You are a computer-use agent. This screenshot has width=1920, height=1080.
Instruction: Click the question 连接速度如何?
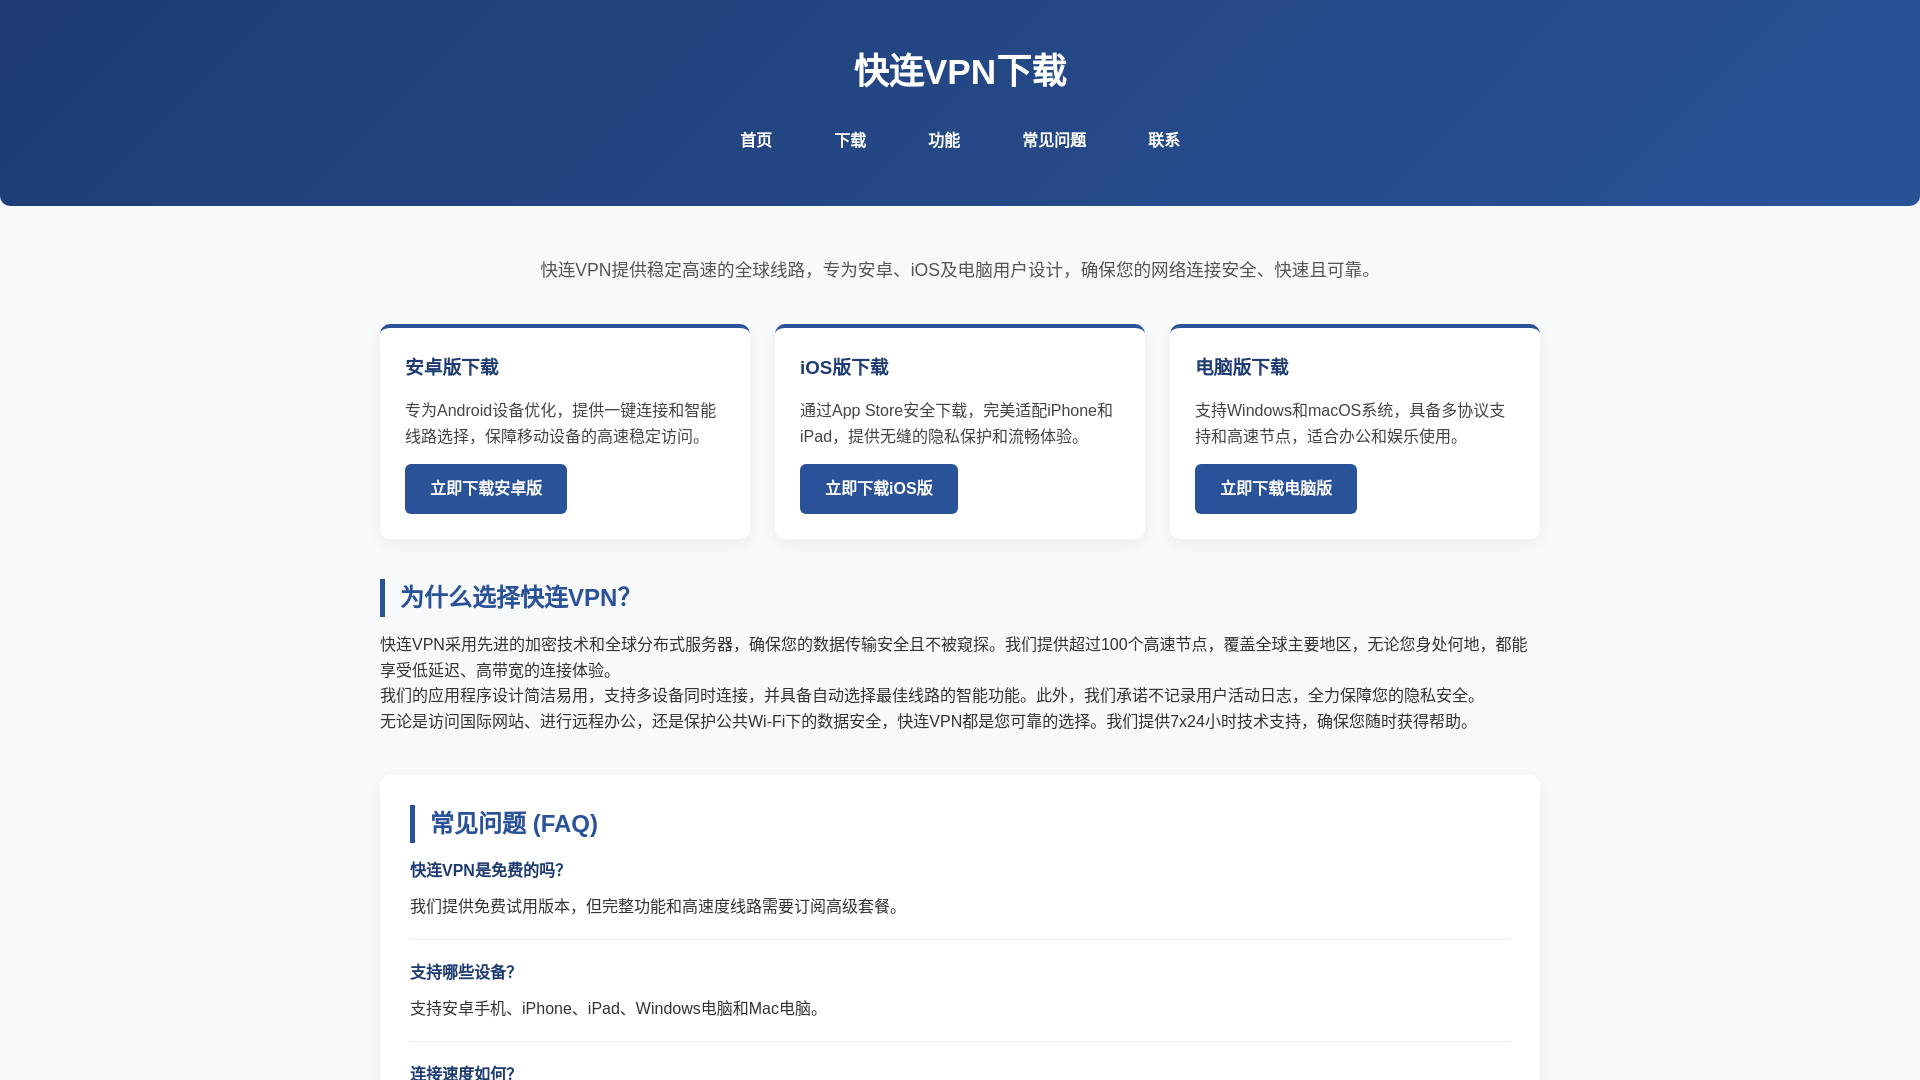[x=462, y=1072]
